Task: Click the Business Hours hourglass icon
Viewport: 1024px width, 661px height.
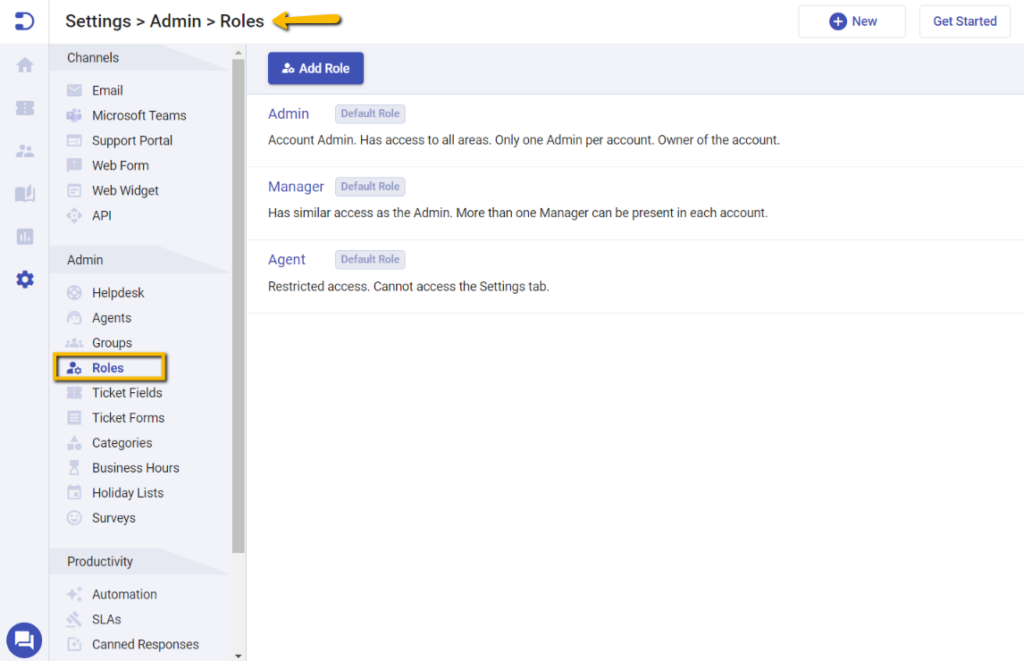Action: tap(74, 468)
